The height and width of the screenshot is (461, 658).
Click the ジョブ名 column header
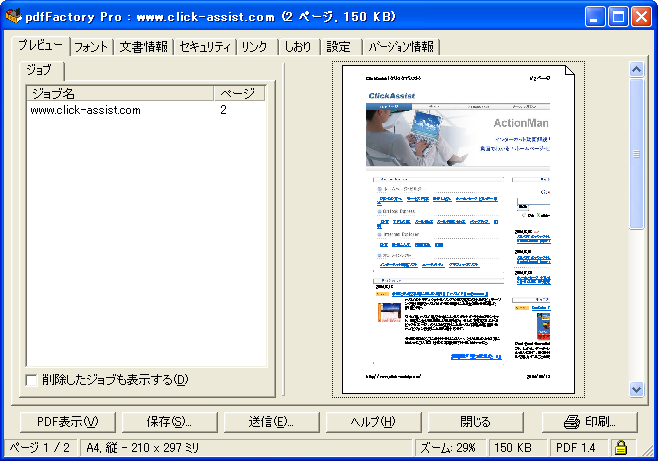[x=120, y=93]
